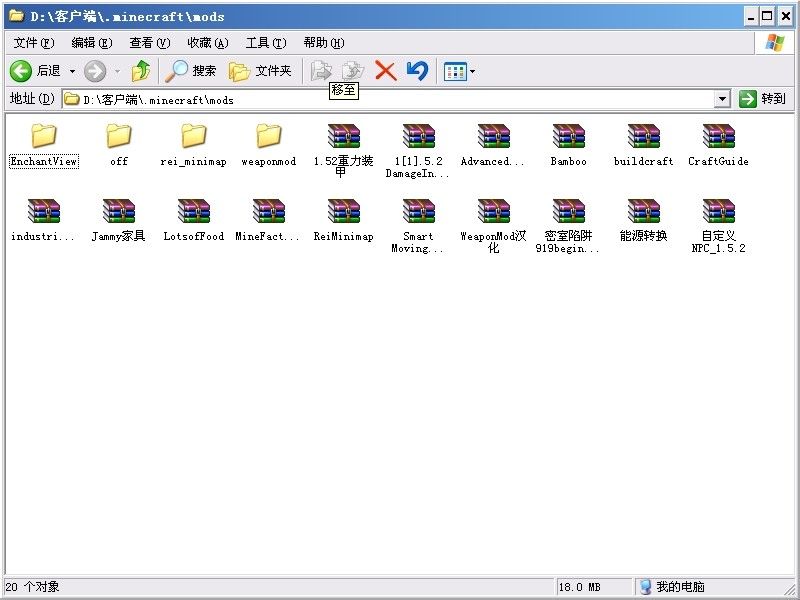Select the MineFact archive icon

click(x=269, y=211)
